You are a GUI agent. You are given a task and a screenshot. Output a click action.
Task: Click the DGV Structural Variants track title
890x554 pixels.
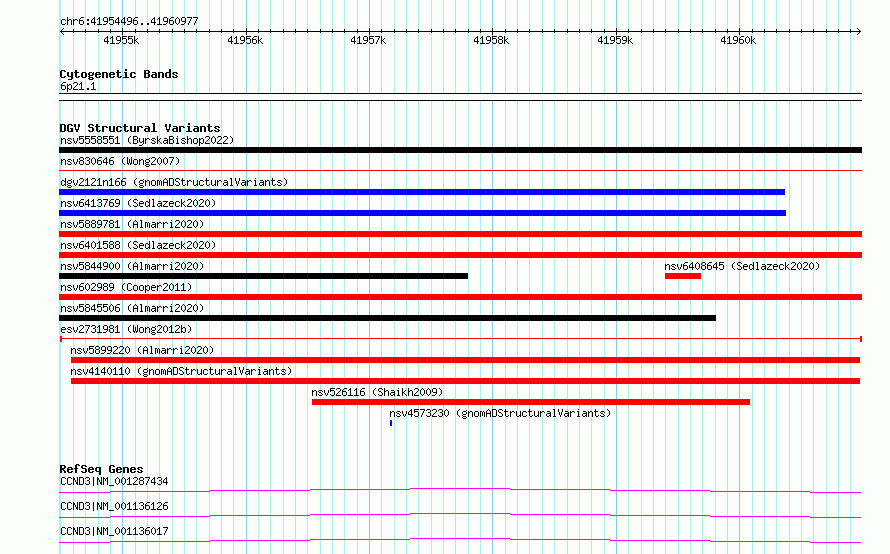pos(140,128)
